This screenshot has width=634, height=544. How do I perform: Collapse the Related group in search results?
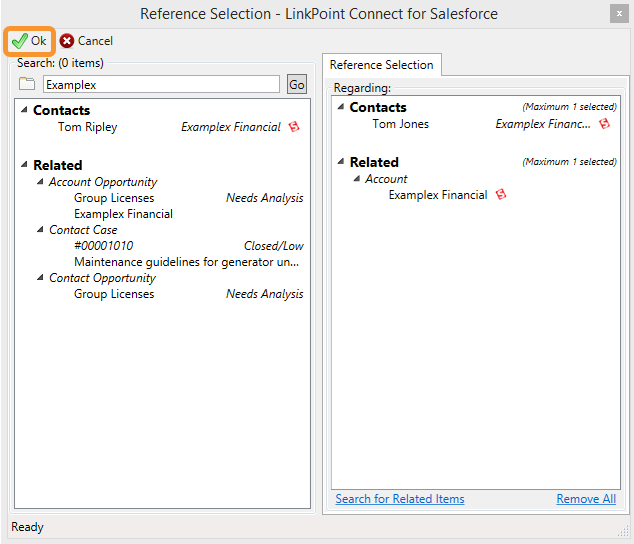(25, 164)
